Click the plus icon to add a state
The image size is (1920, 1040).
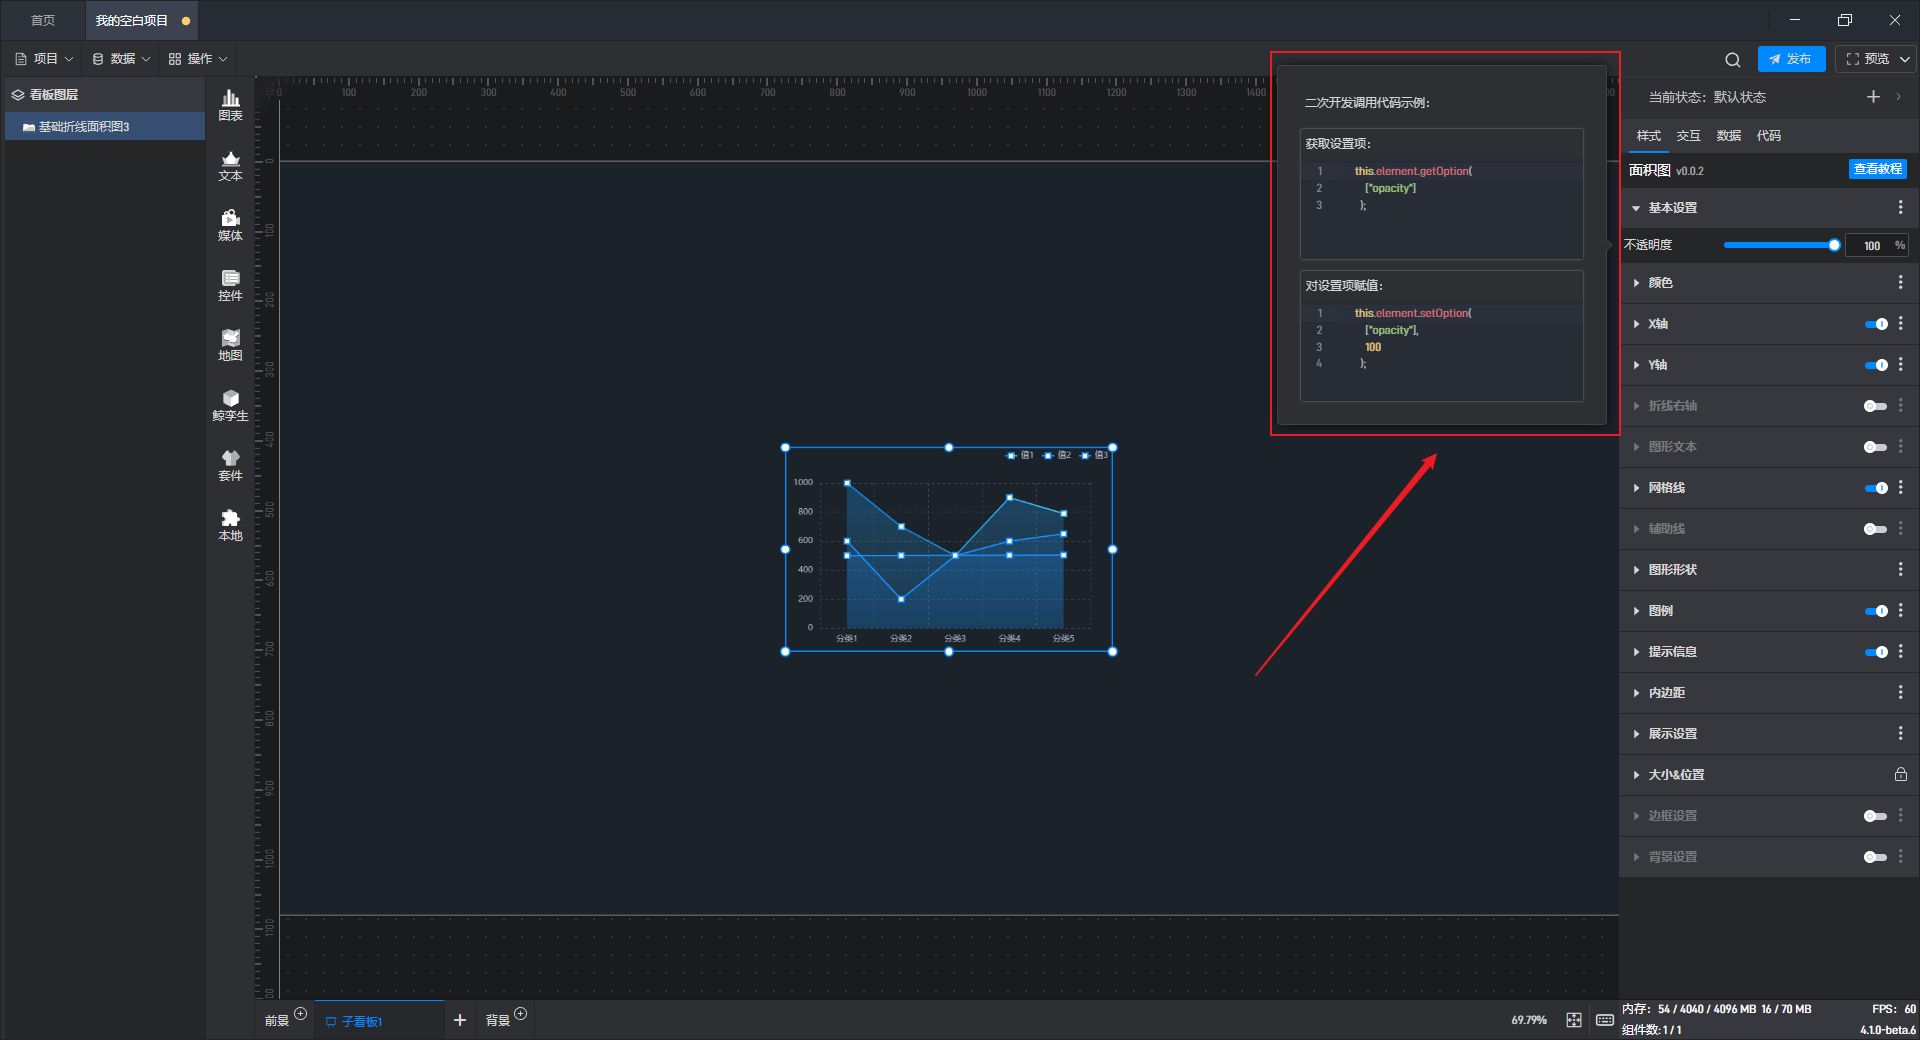click(1873, 96)
